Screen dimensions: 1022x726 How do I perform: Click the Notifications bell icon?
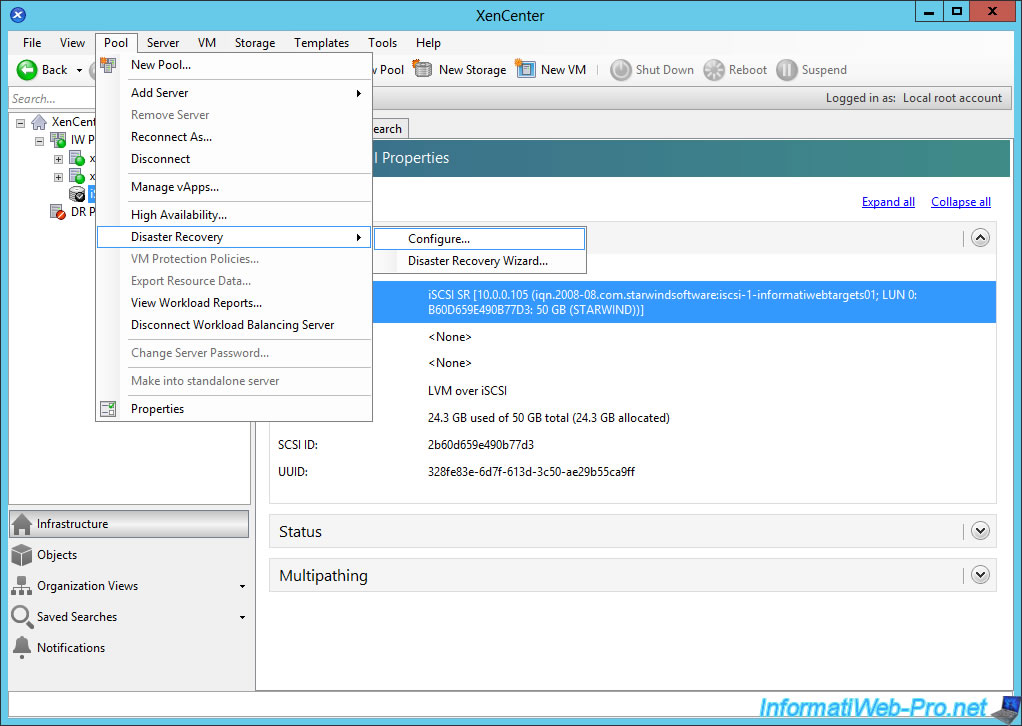click(x=22, y=647)
